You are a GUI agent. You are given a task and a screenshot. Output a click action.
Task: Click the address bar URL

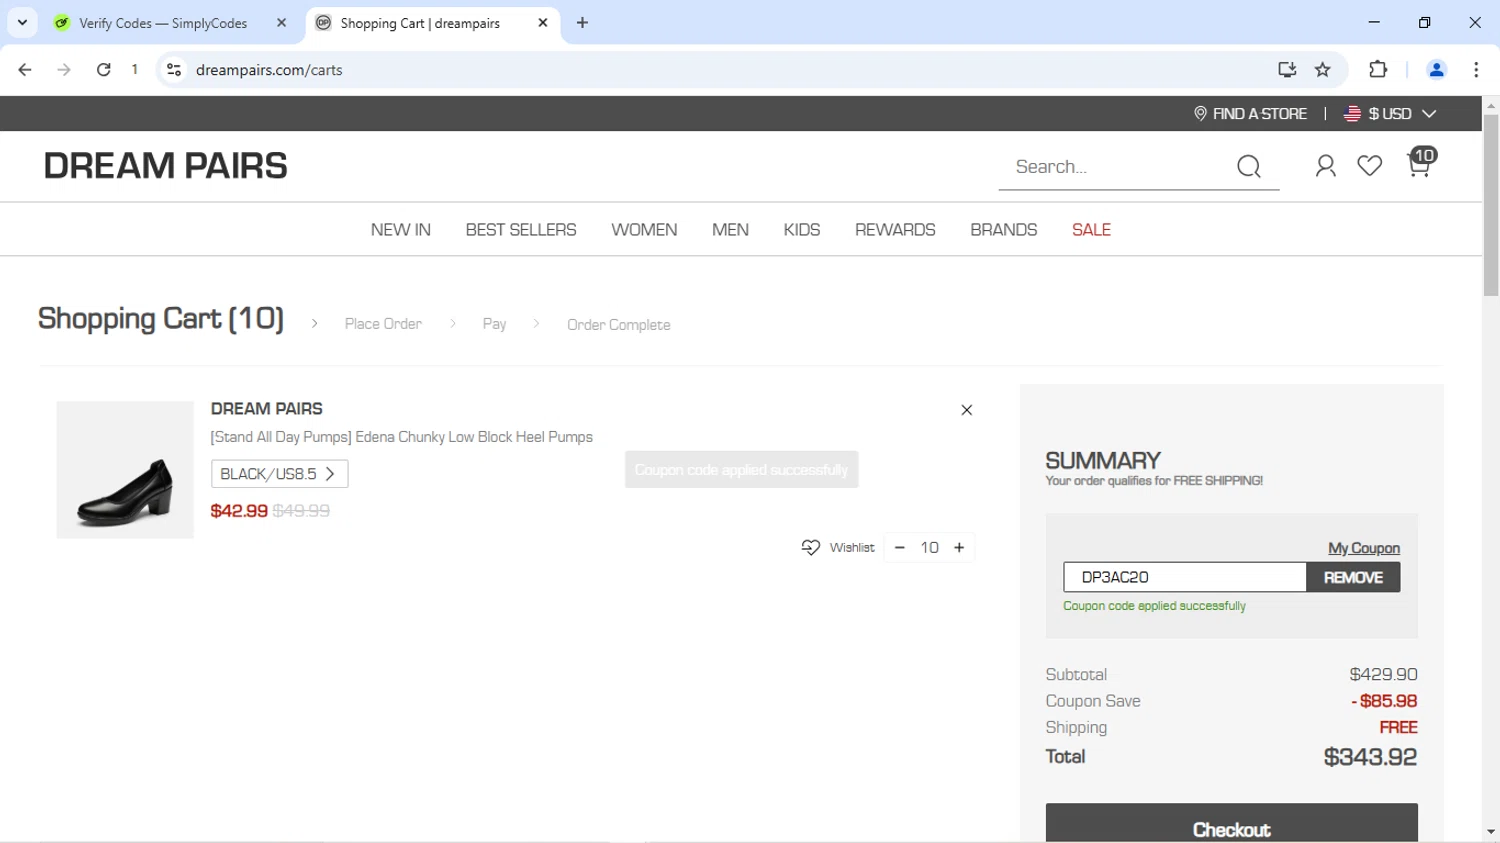[x=270, y=70]
